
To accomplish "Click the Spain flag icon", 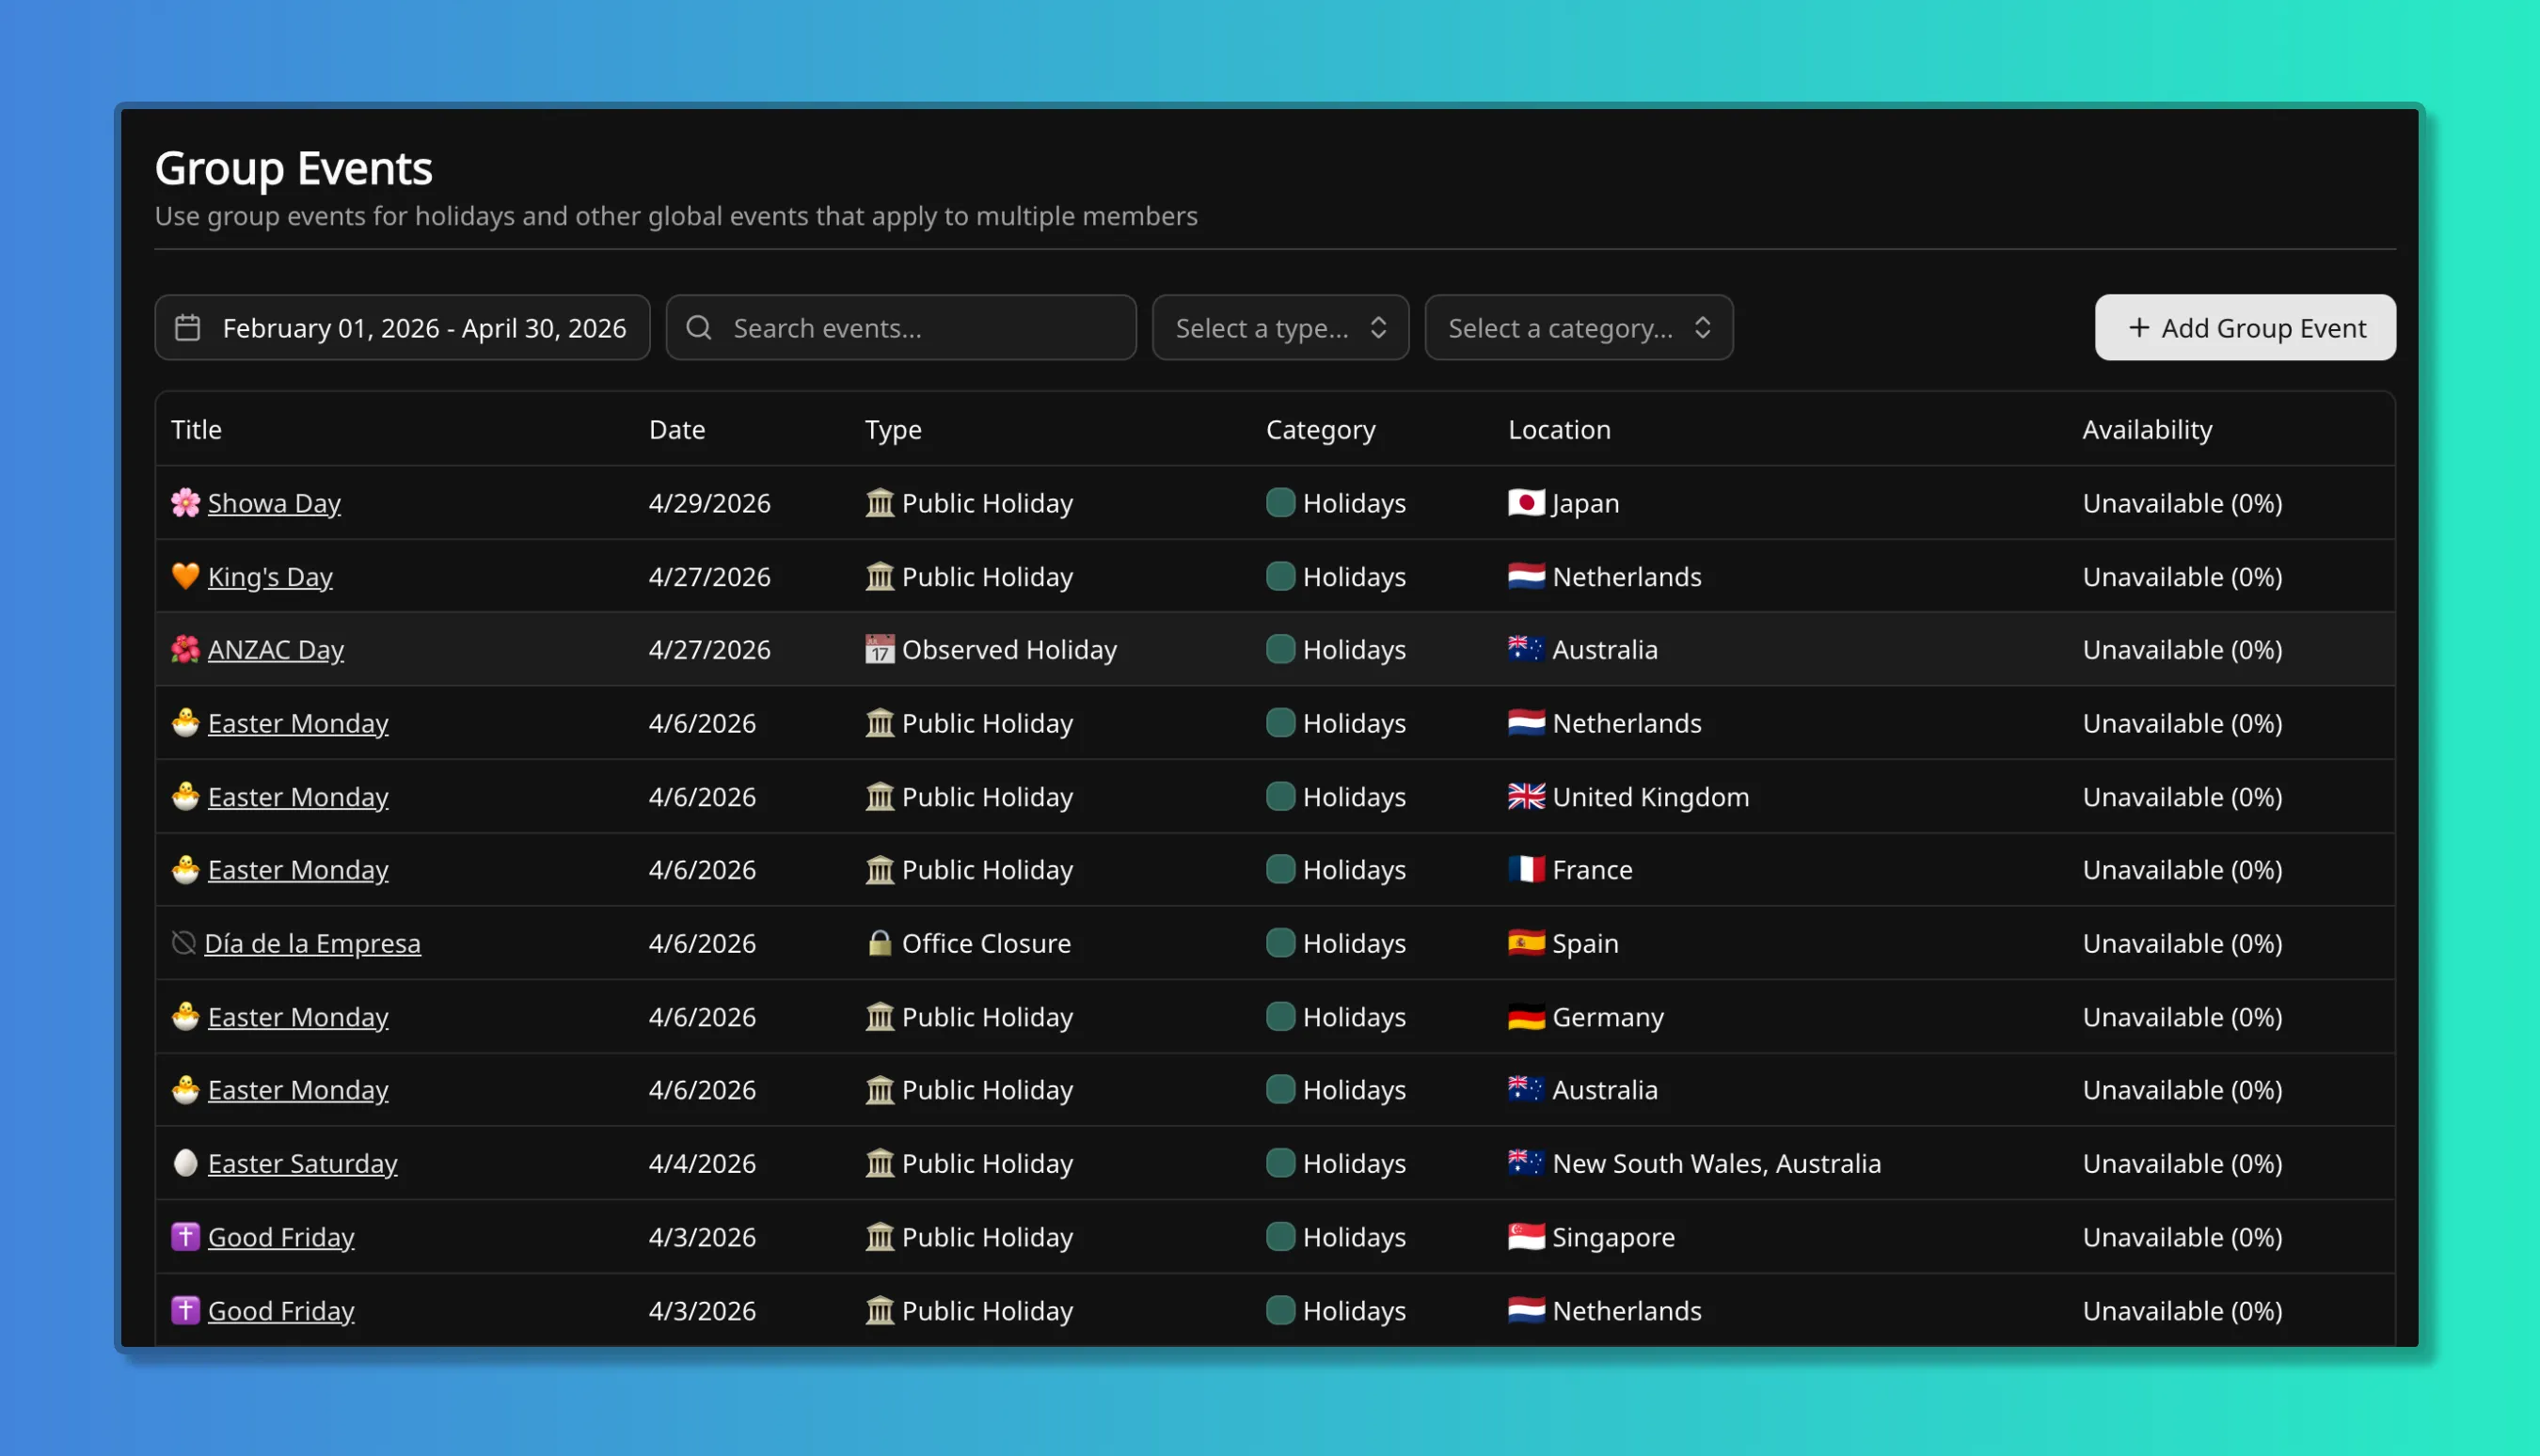I will [x=1526, y=943].
